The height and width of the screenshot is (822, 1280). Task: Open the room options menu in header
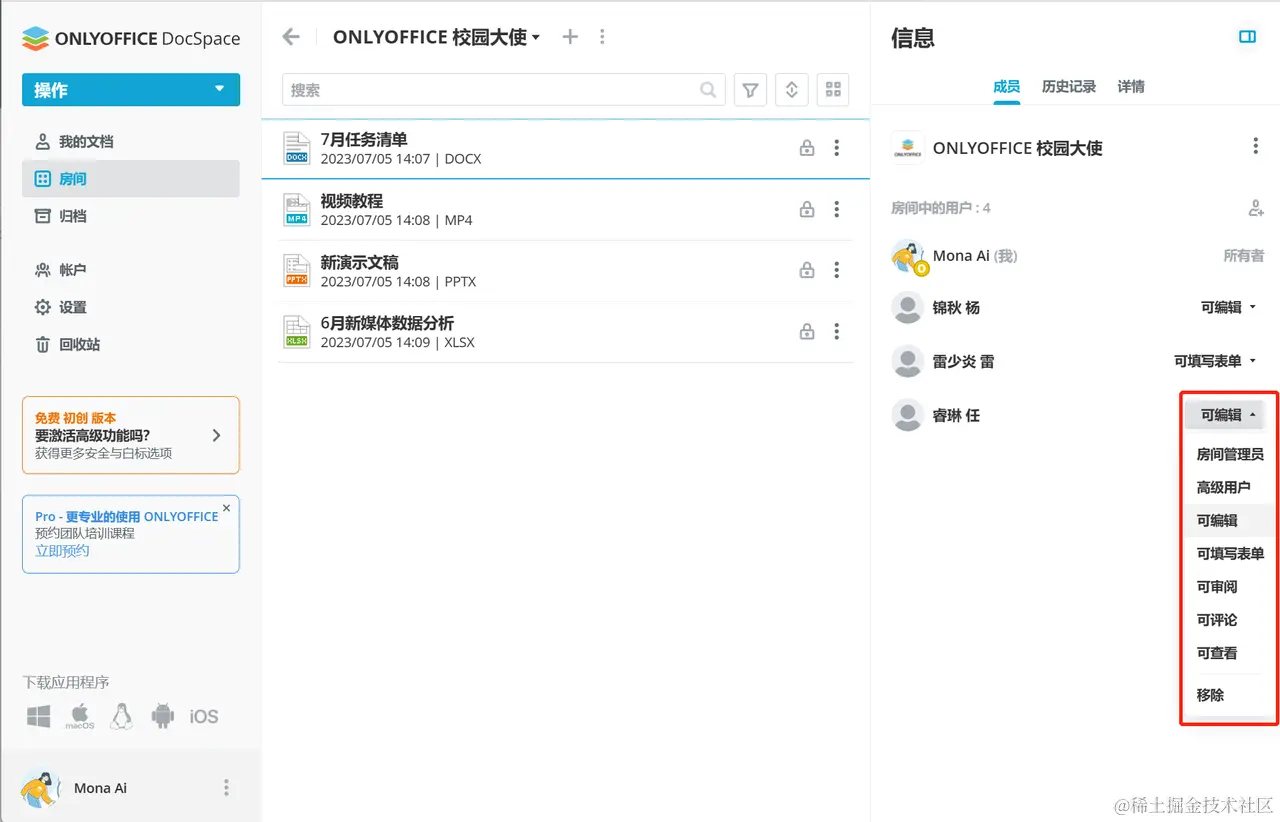point(602,37)
